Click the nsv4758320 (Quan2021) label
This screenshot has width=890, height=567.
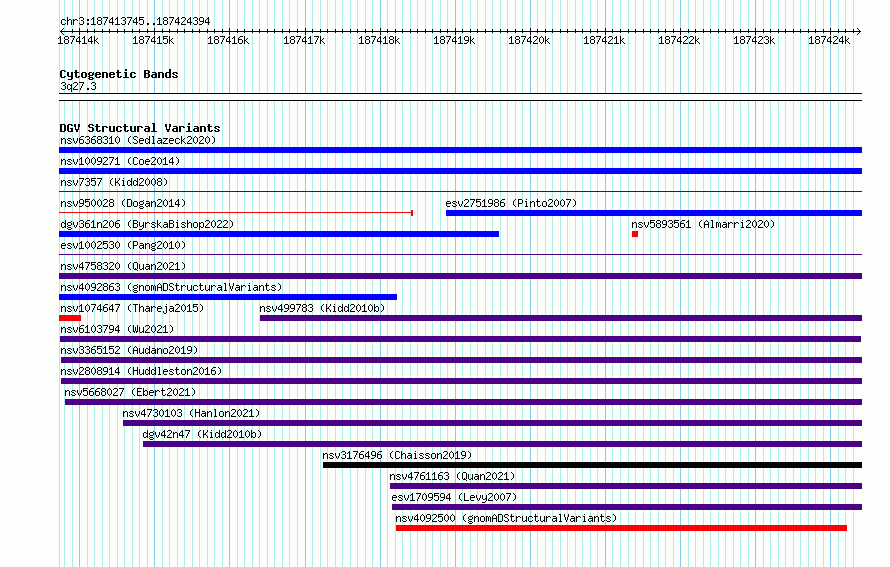[x=123, y=266]
